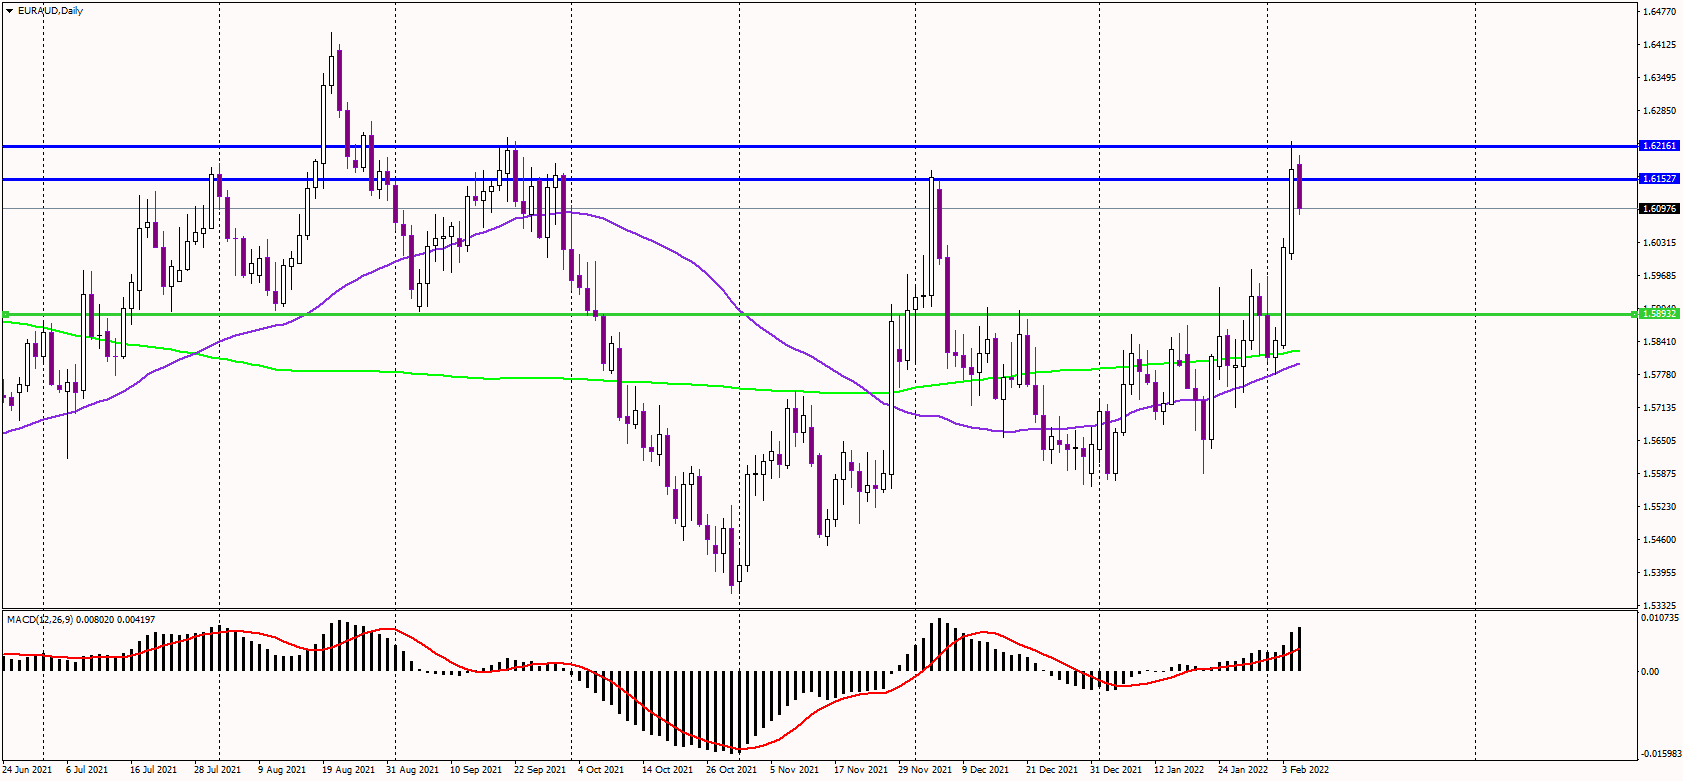Click the 1.62850 value on price axis
Image resolution: width=1683 pixels, height=781 pixels.
1660,111
